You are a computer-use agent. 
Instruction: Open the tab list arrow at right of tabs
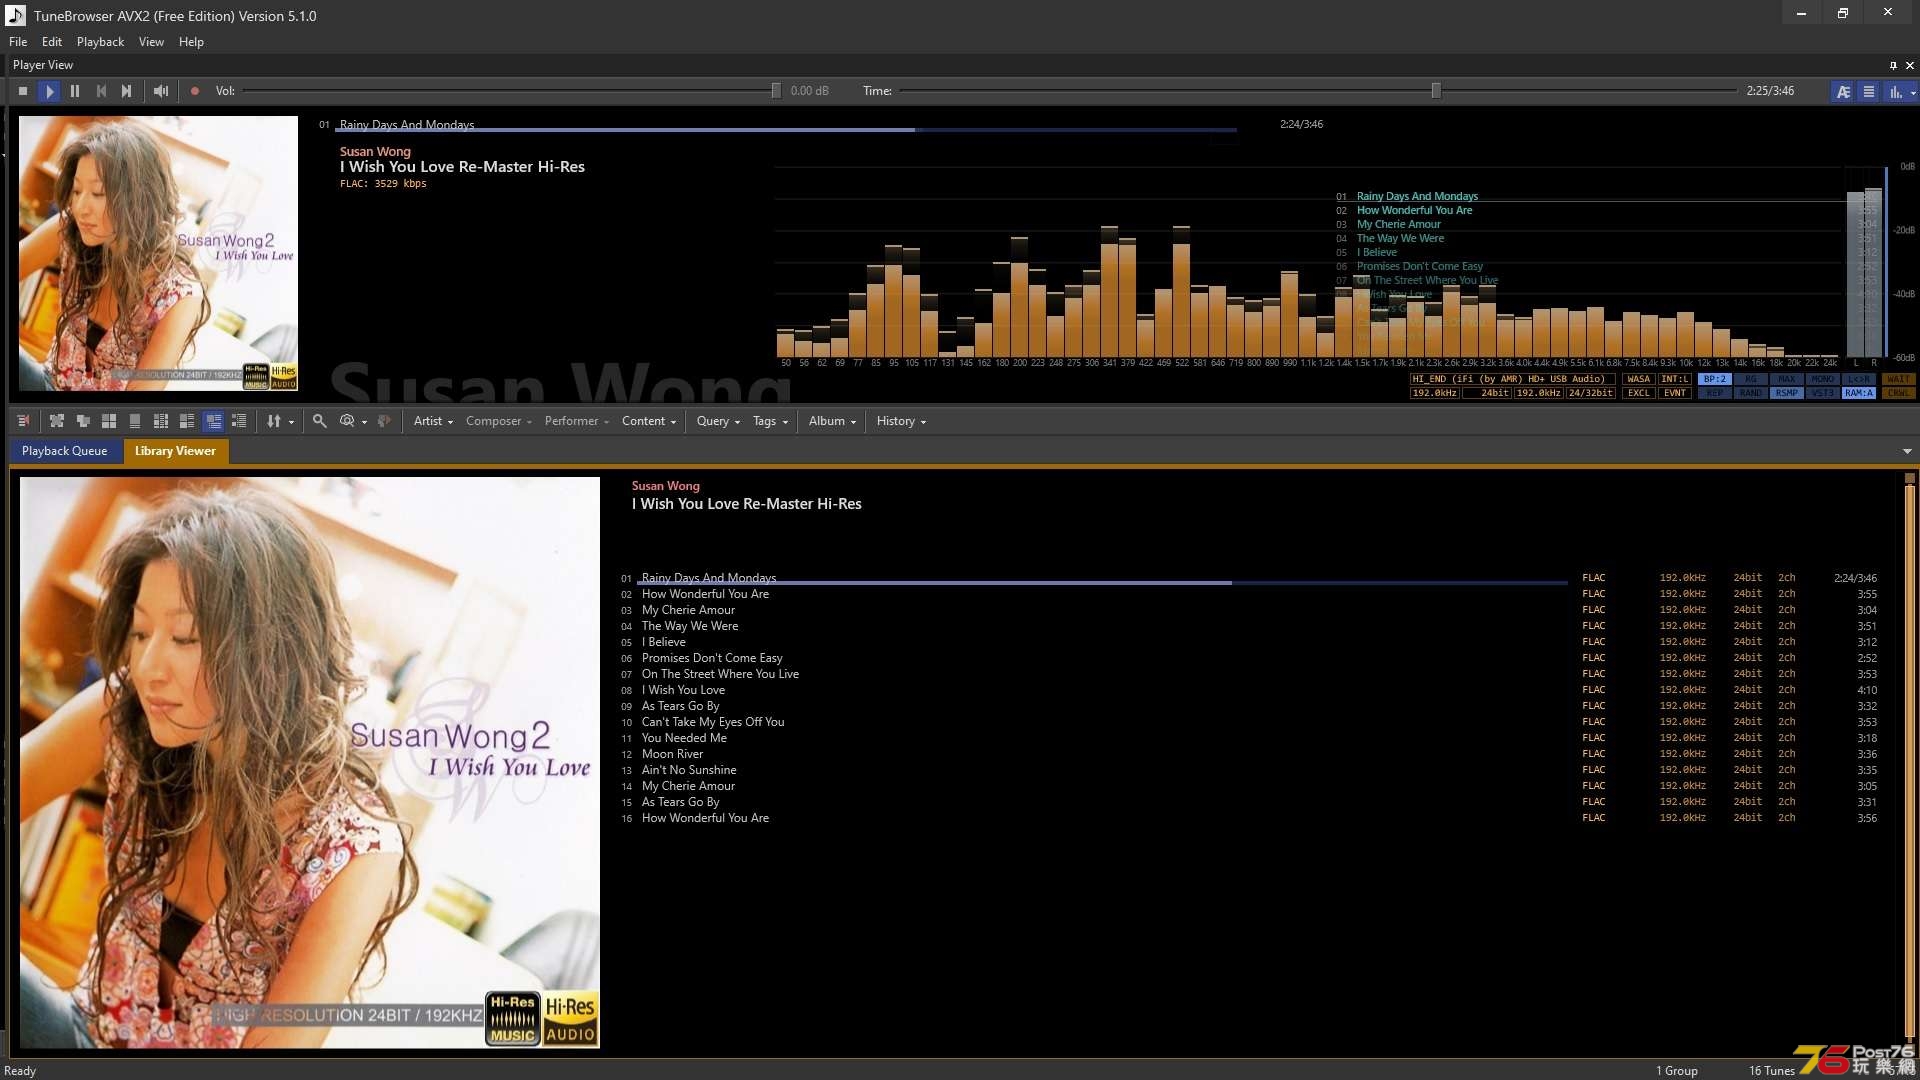pyautogui.click(x=1907, y=451)
